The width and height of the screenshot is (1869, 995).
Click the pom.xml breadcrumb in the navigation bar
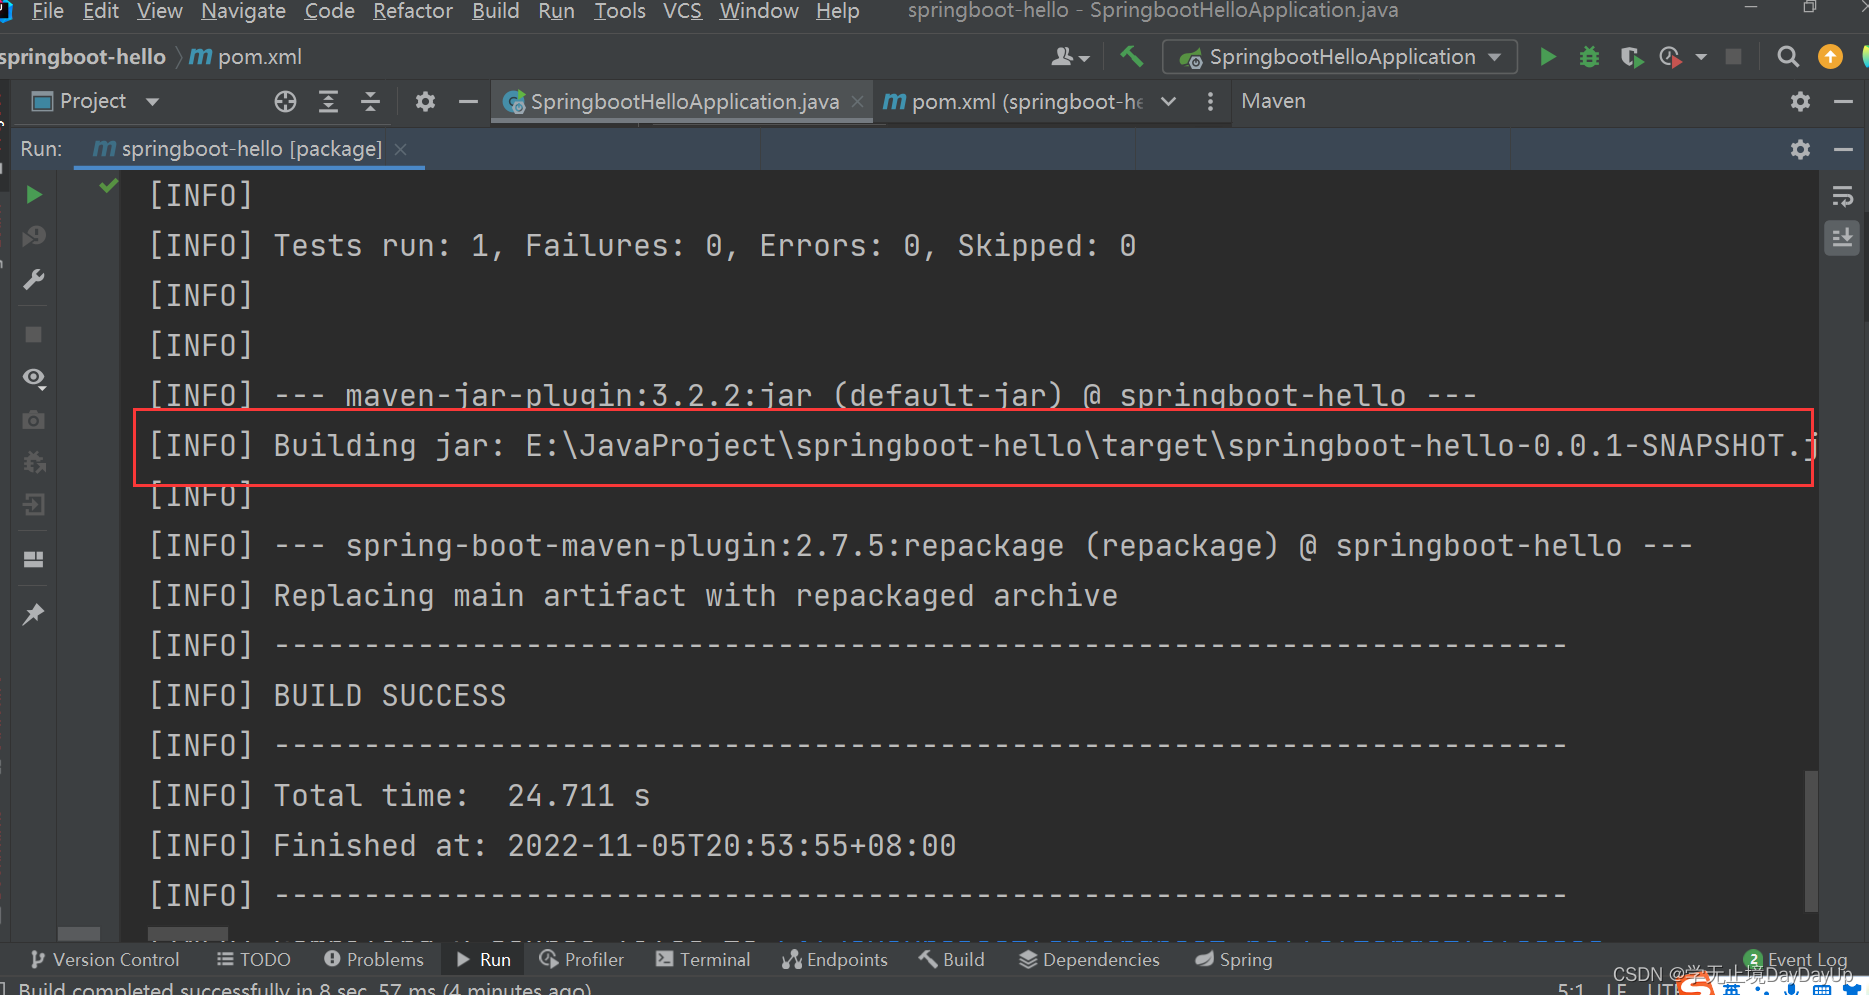(x=246, y=57)
